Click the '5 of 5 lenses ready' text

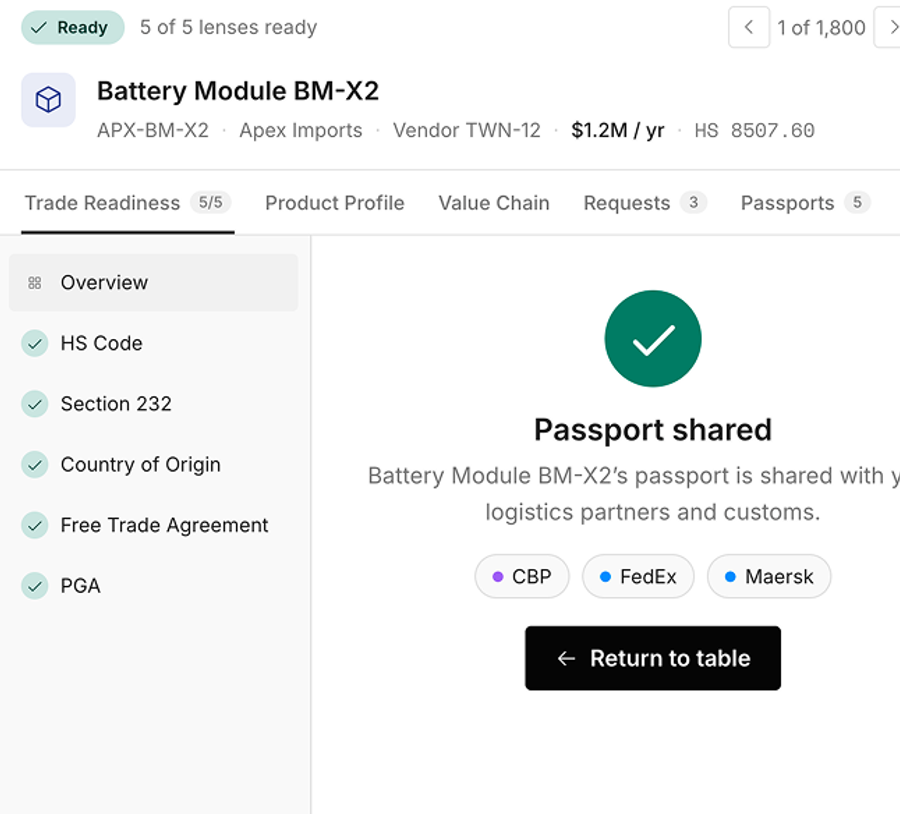(x=228, y=27)
